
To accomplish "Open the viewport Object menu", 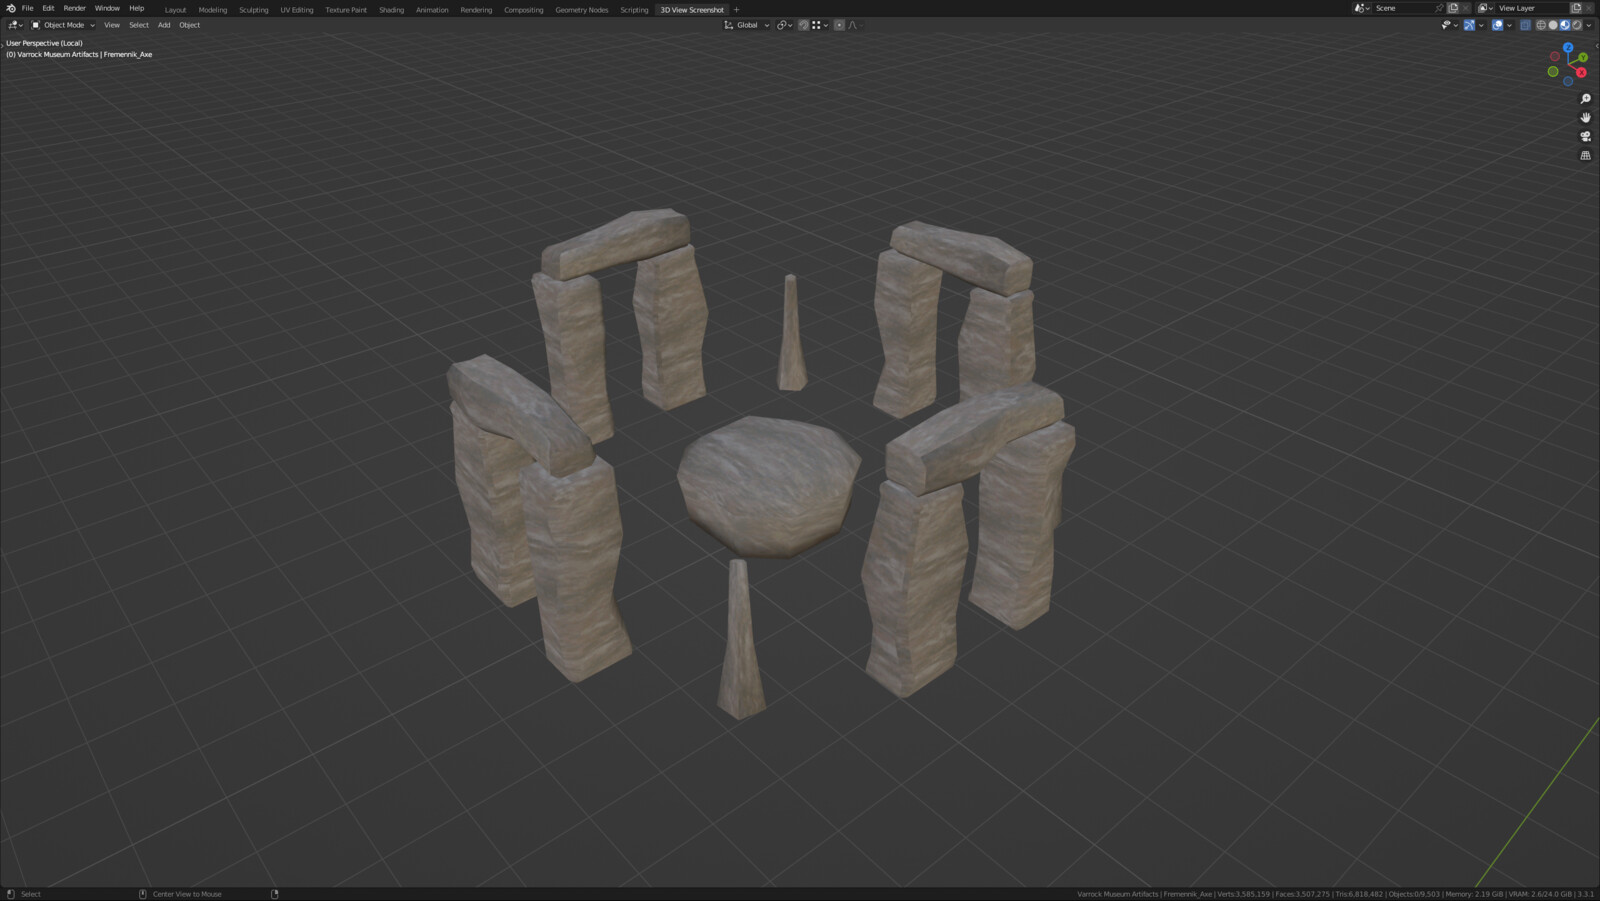I will (x=190, y=25).
